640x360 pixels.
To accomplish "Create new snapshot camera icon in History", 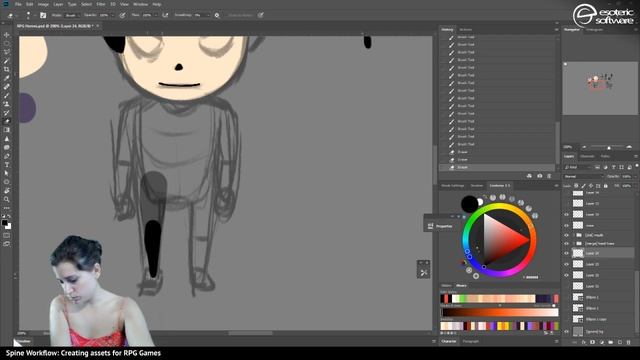I will 539,176.
